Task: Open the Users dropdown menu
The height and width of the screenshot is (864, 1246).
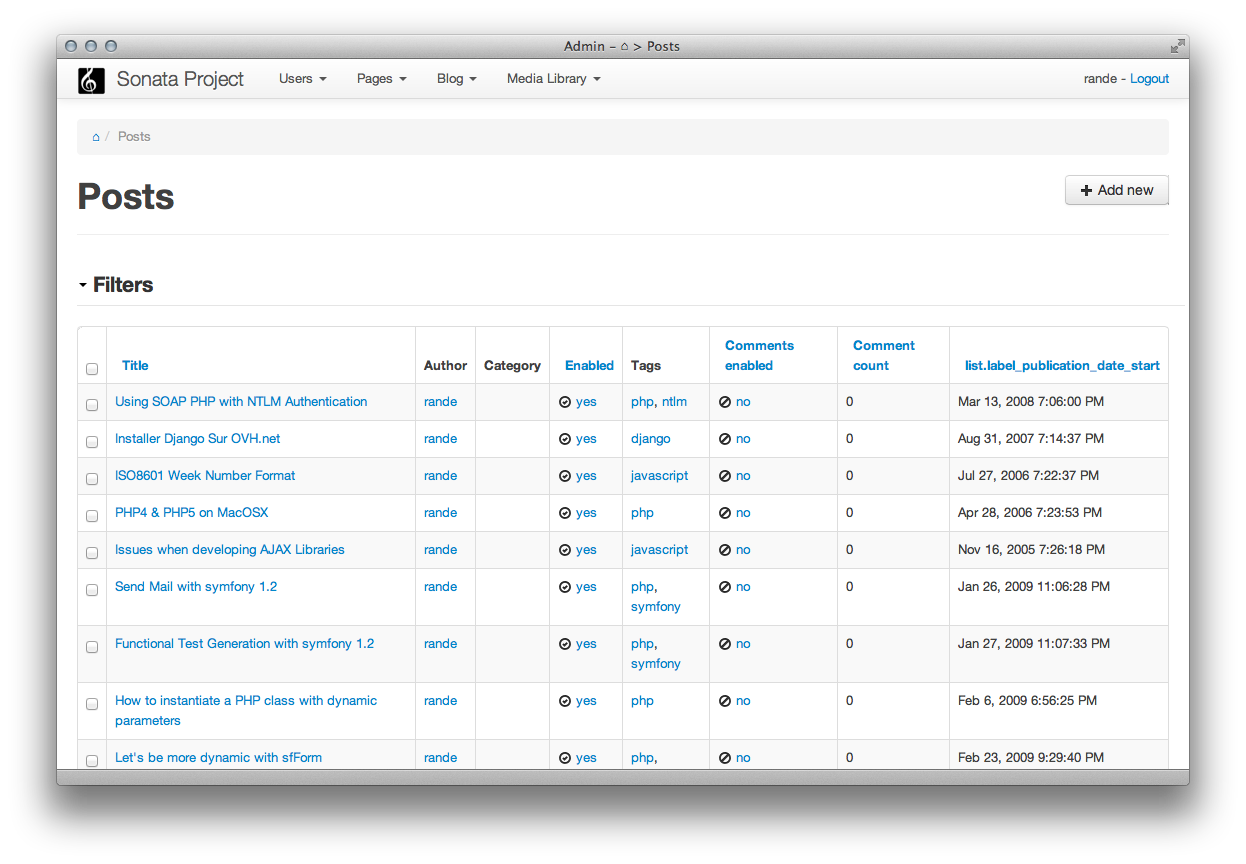Action: (302, 79)
